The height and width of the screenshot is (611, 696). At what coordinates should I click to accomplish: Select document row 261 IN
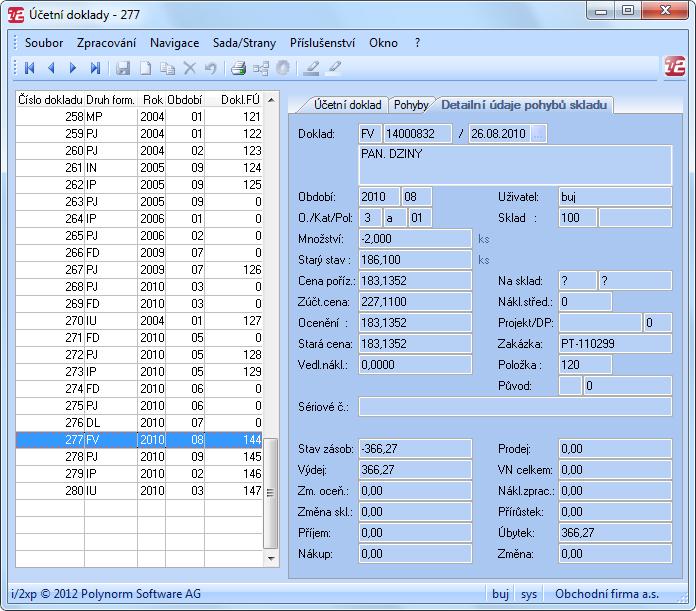[139, 168]
